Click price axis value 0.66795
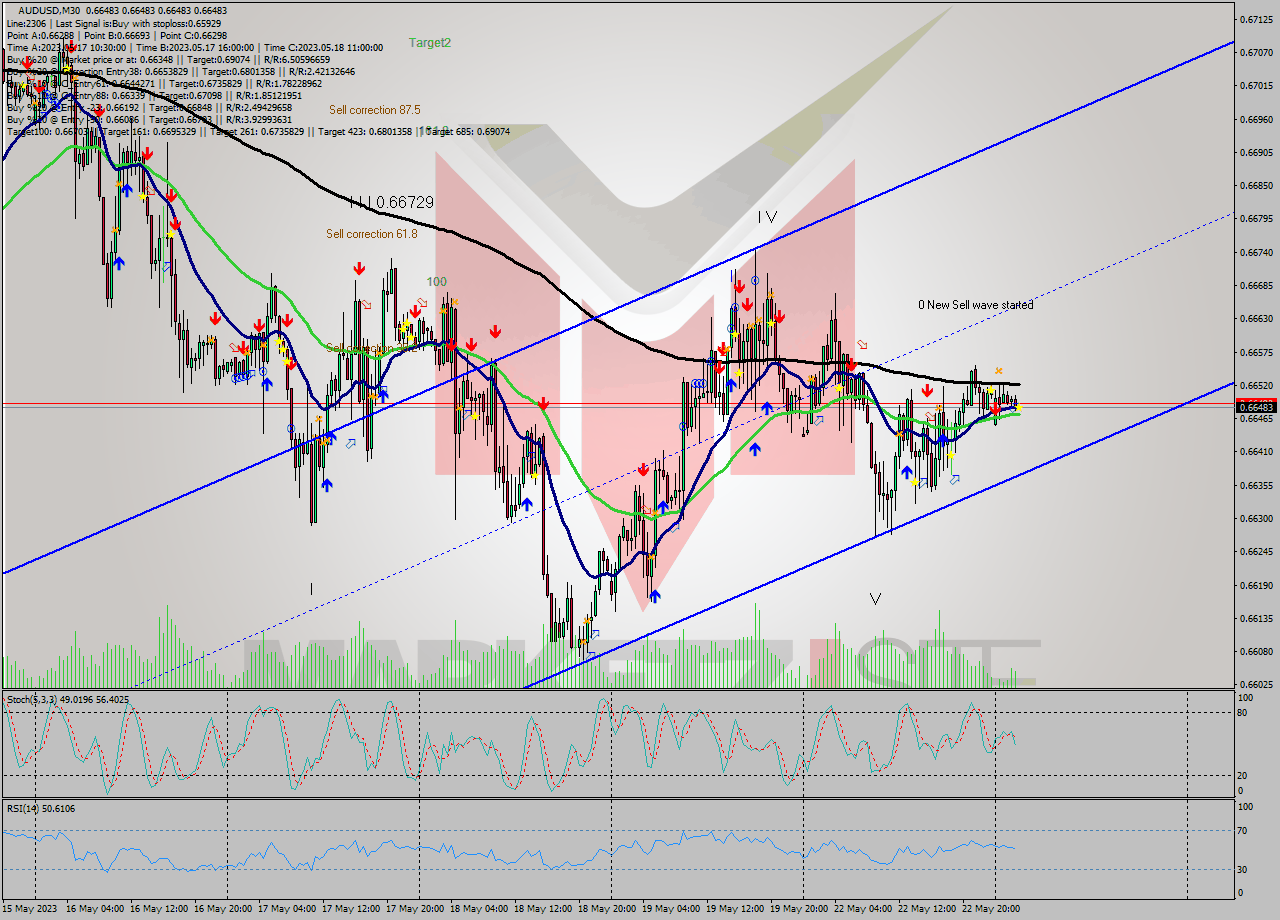 click(x=1255, y=219)
